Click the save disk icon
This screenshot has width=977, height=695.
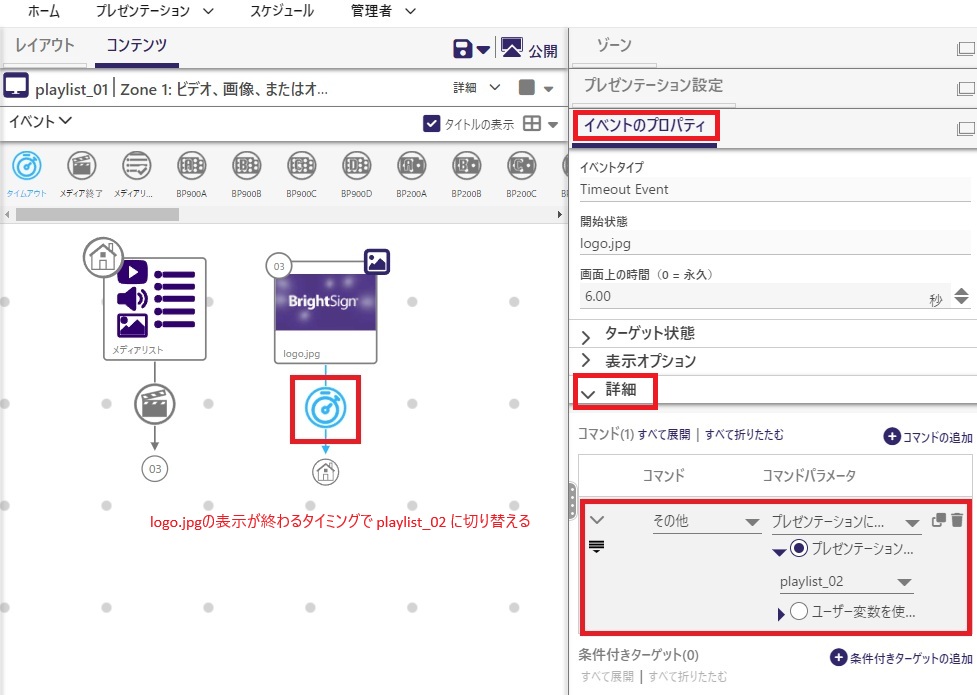[x=463, y=49]
